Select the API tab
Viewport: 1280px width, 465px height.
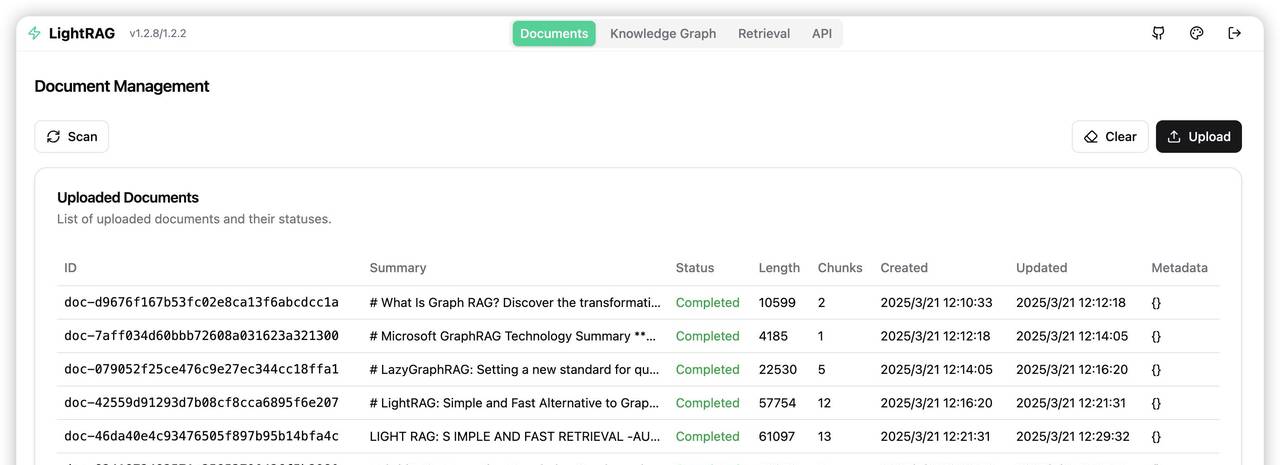pos(822,33)
